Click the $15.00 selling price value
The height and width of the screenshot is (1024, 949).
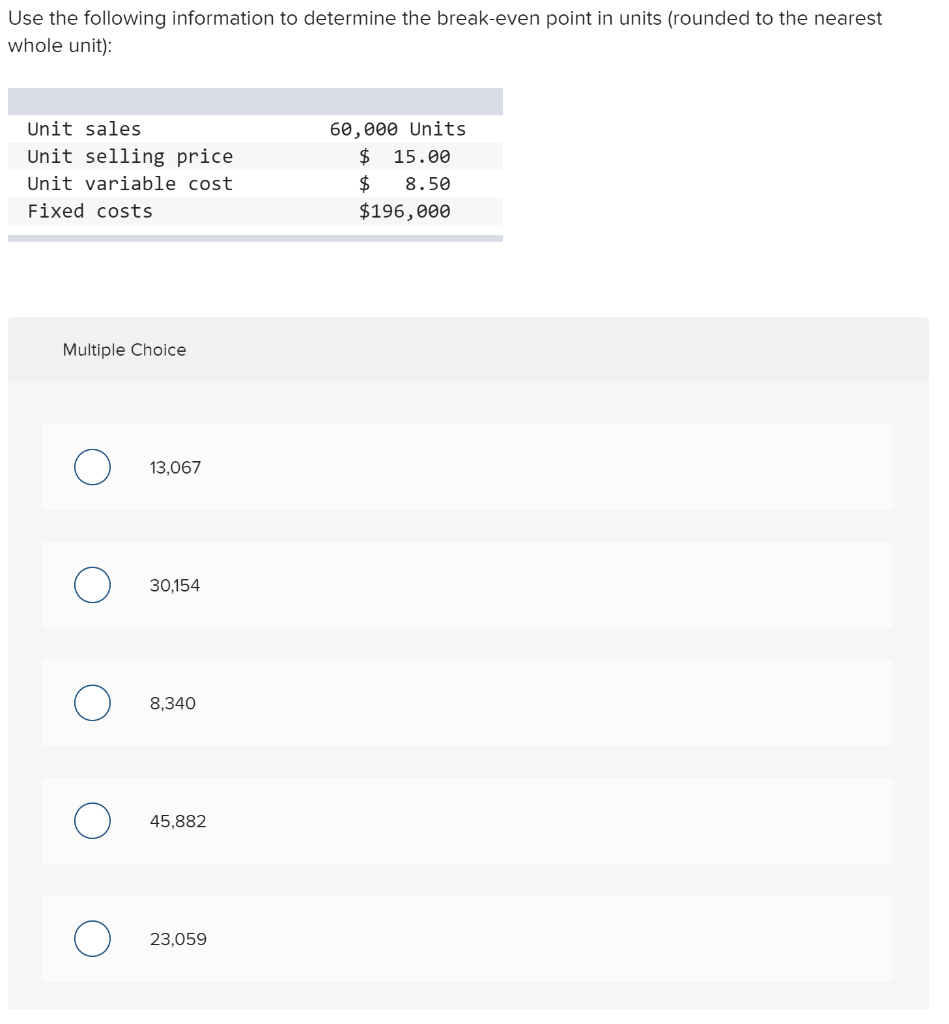(405, 156)
